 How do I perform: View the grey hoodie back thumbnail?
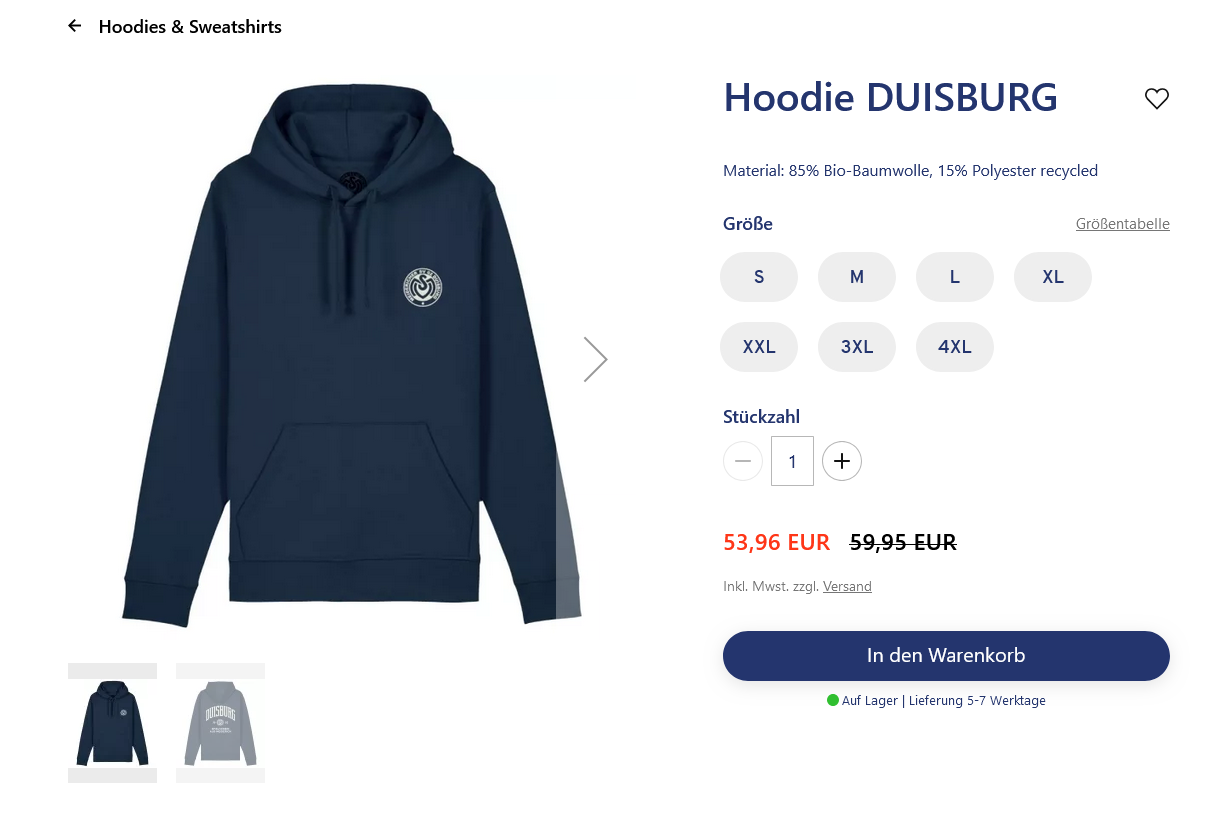coord(220,723)
